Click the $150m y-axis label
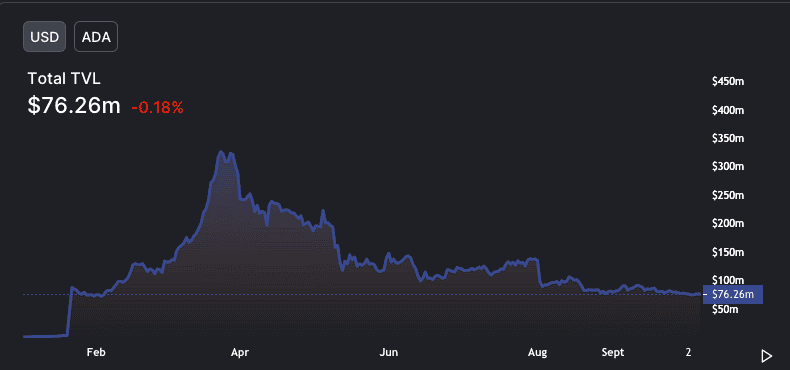Screen dimensions: 790x370 [728, 252]
